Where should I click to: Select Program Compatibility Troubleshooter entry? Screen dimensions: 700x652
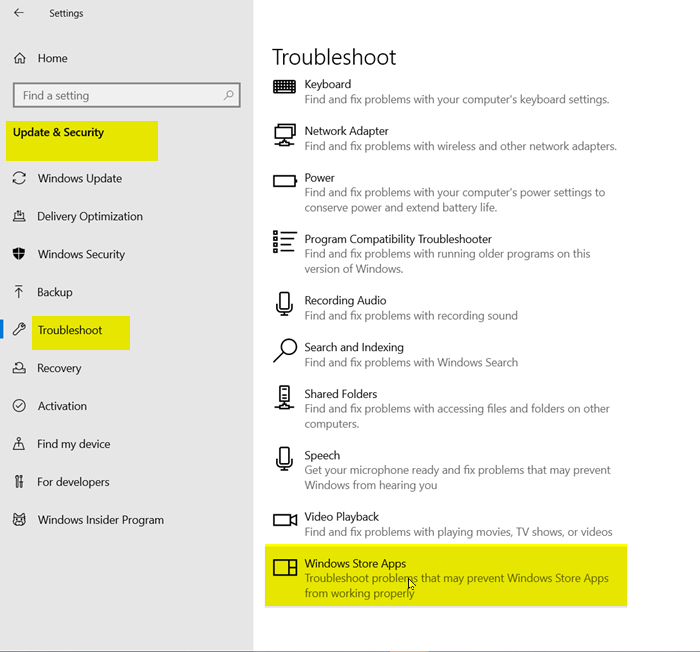click(398, 239)
